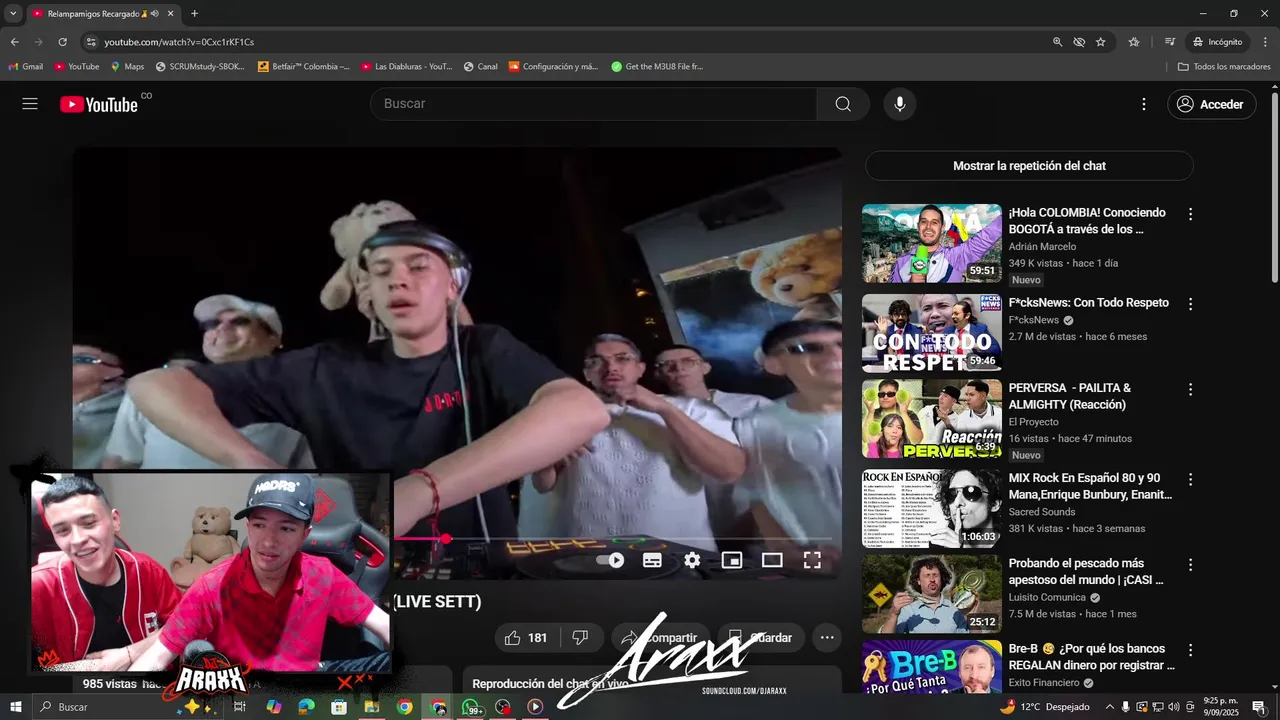Open the tab search dropdown arrow
This screenshot has width=1280, height=720.
point(13,14)
